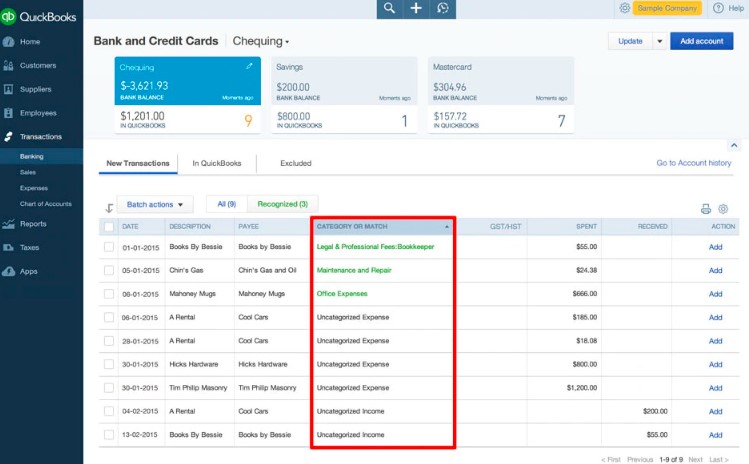Click Legal & Professional Fees:Bookkeeper category
The width and height of the screenshot is (749, 464).
[x=375, y=247]
